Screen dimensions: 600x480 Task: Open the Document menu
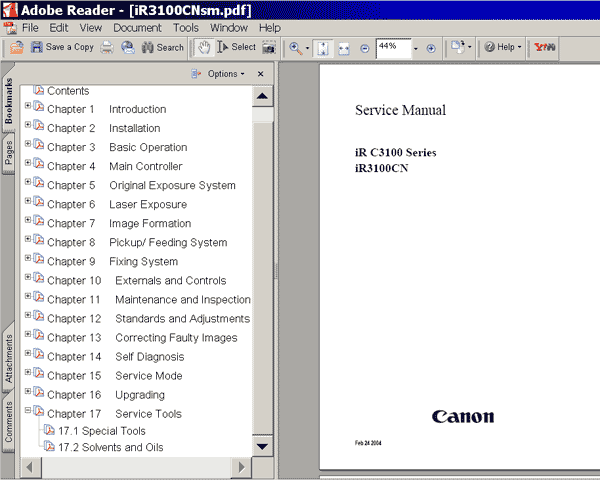137,28
